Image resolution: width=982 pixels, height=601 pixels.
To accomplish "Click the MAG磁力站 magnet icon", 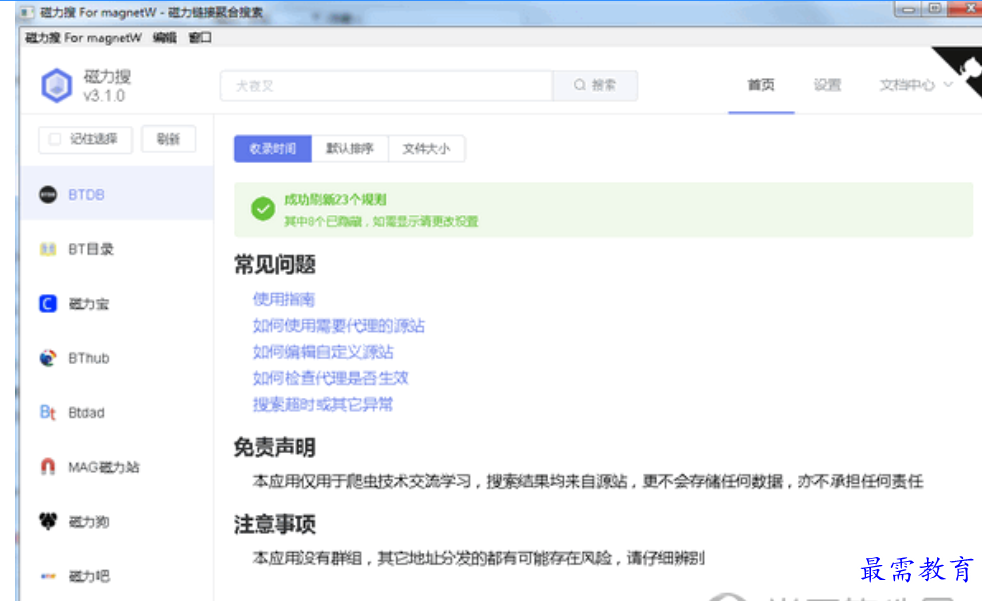I will [x=48, y=467].
